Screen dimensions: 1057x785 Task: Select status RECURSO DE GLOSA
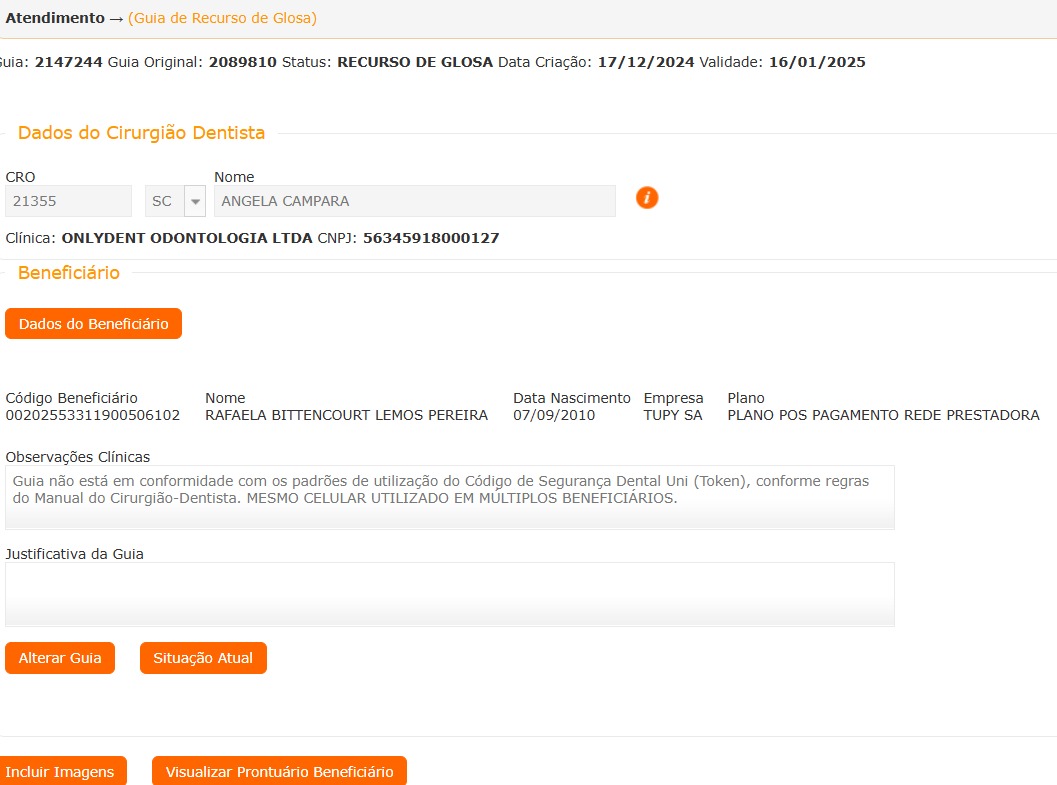pos(415,62)
